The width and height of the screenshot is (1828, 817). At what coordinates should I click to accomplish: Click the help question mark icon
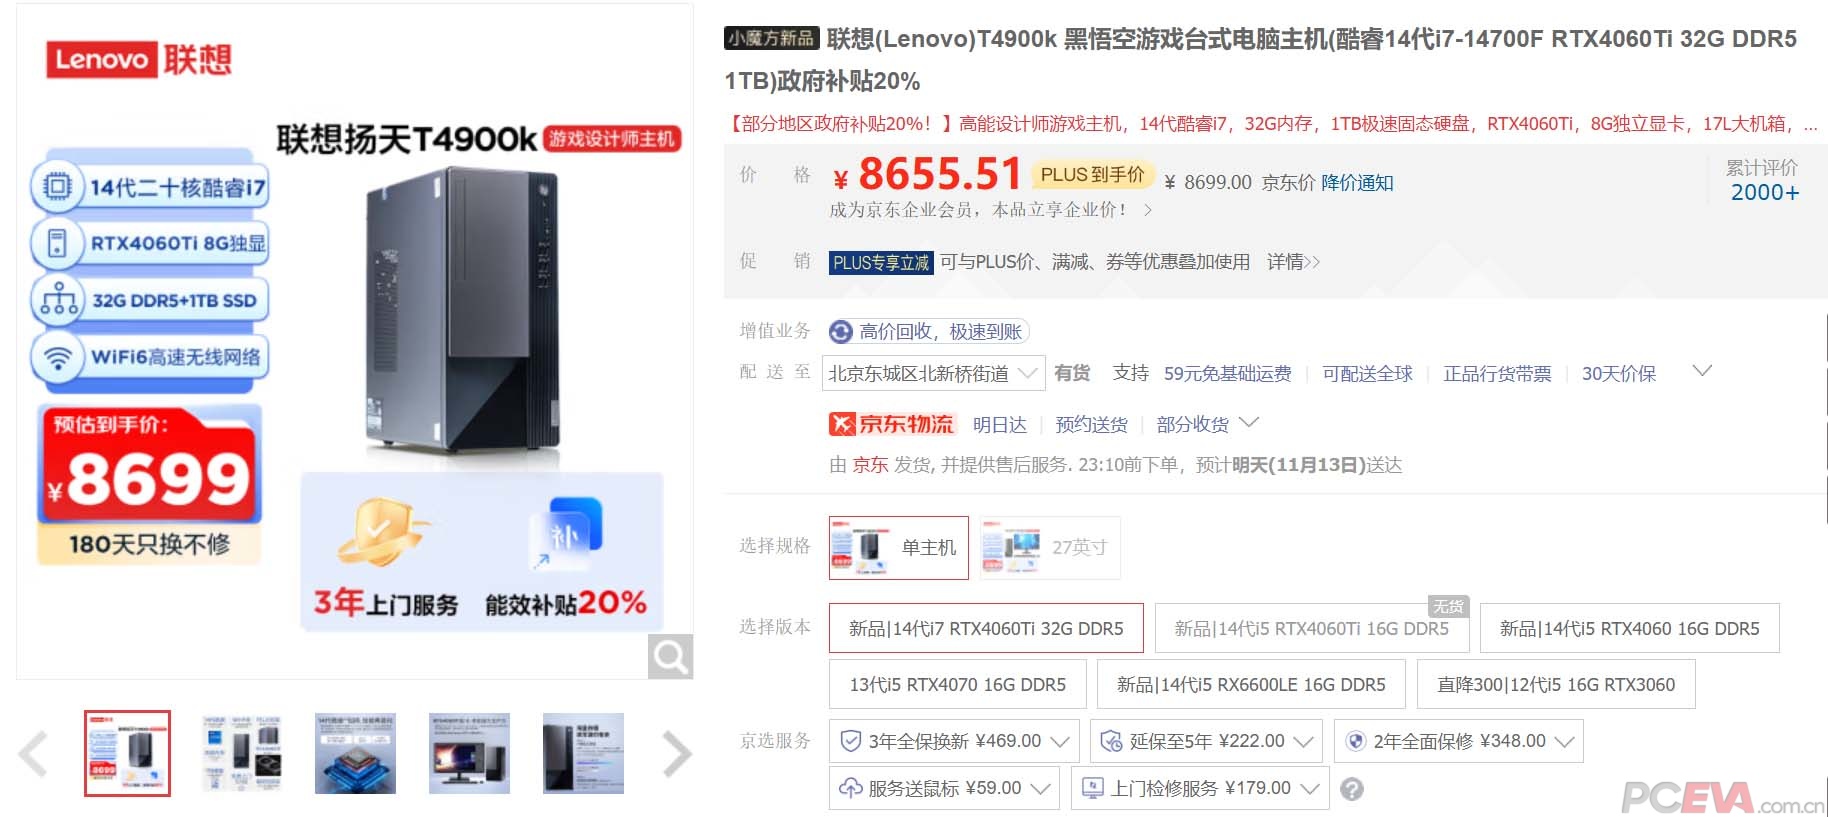(x=1352, y=789)
